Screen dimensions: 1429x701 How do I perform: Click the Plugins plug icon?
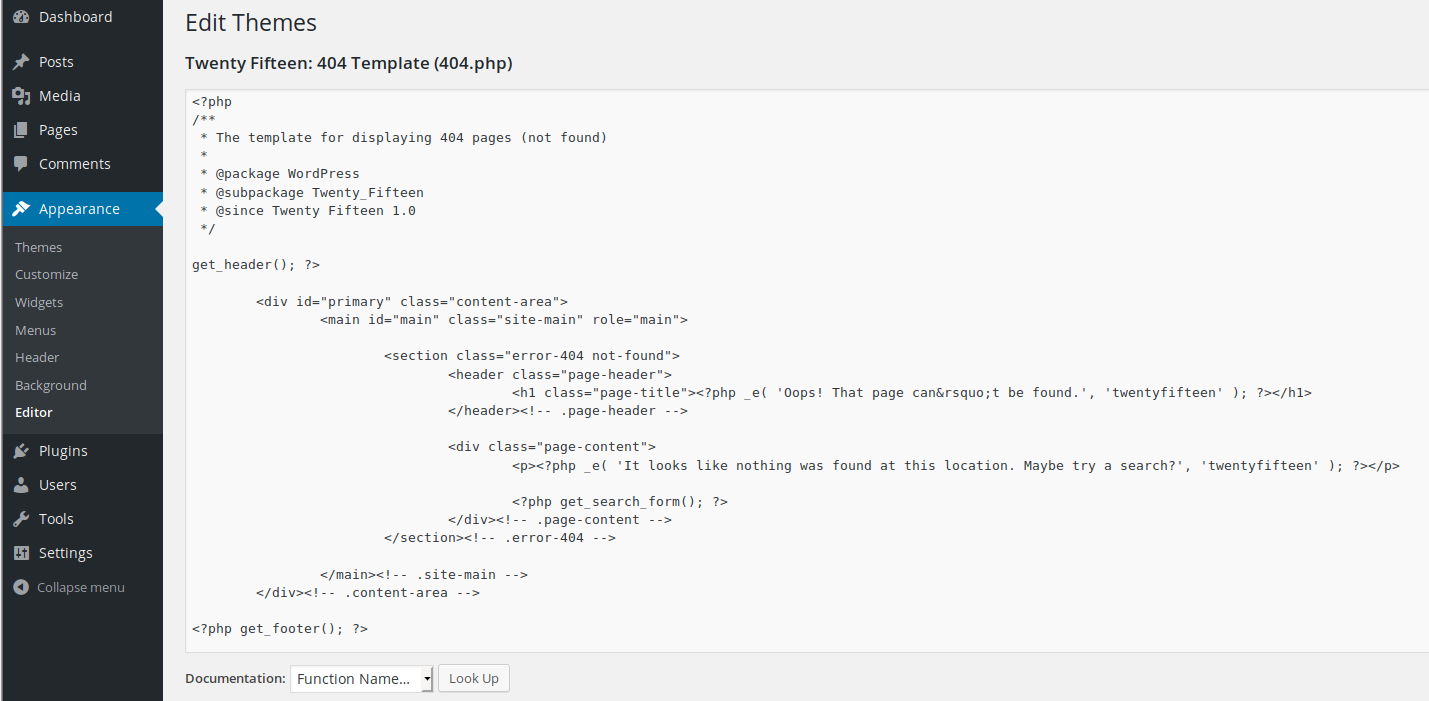point(21,451)
